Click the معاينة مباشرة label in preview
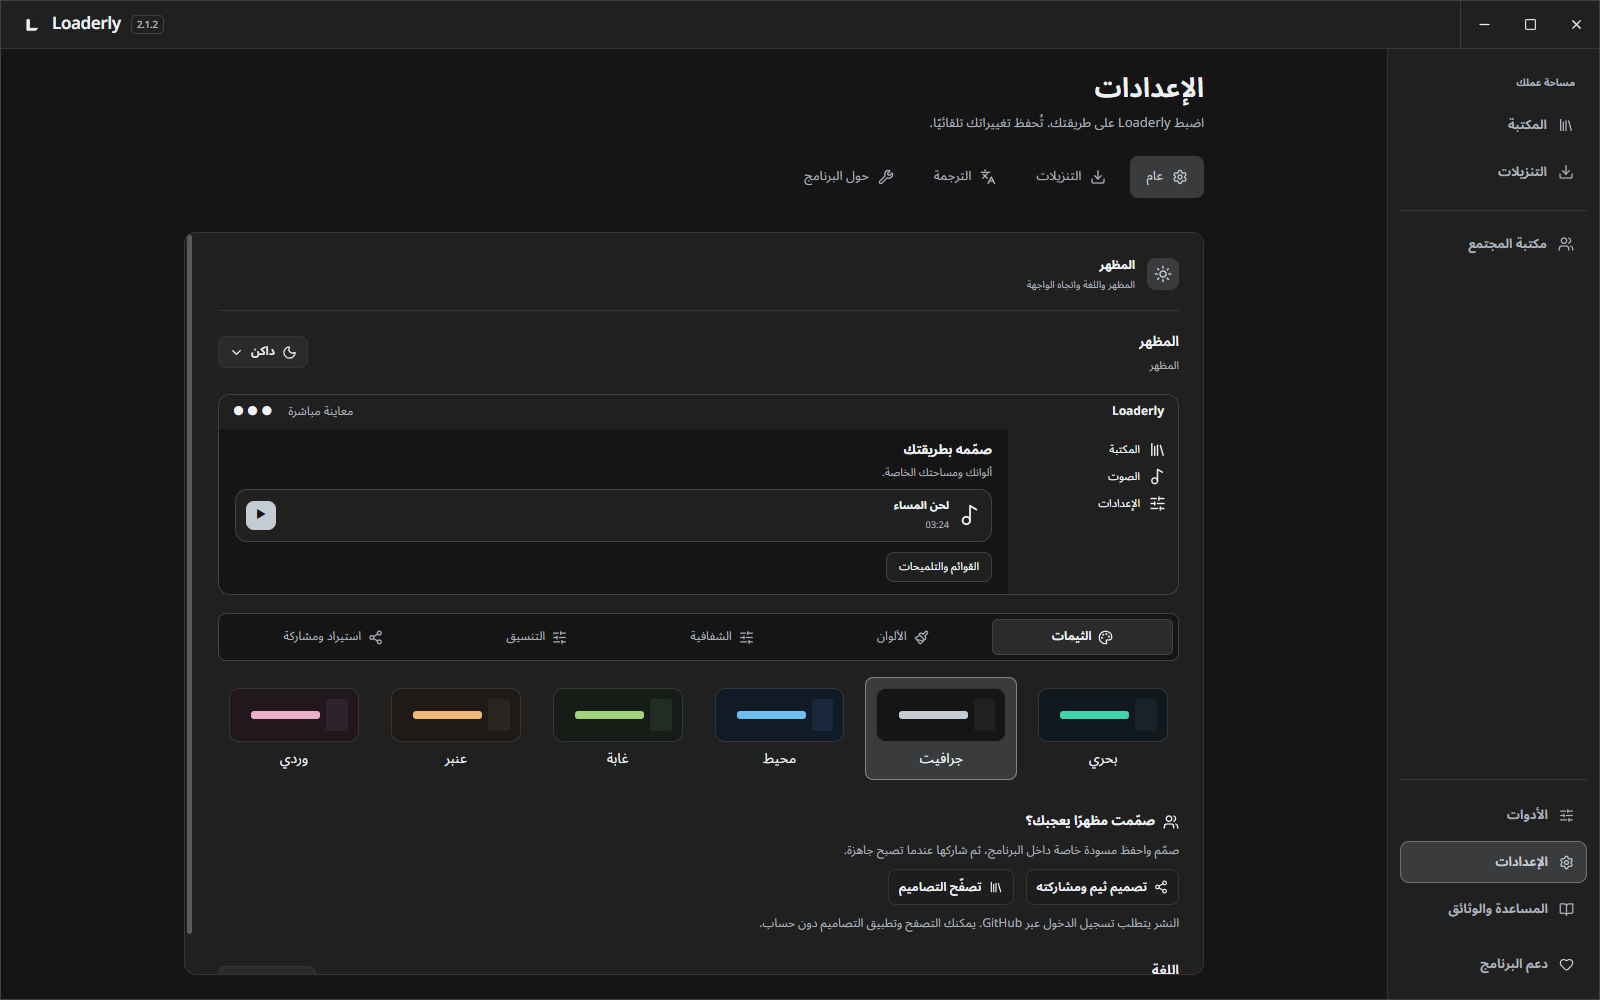The width and height of the screenshot is (1600, 1000). tap(321, 411)
